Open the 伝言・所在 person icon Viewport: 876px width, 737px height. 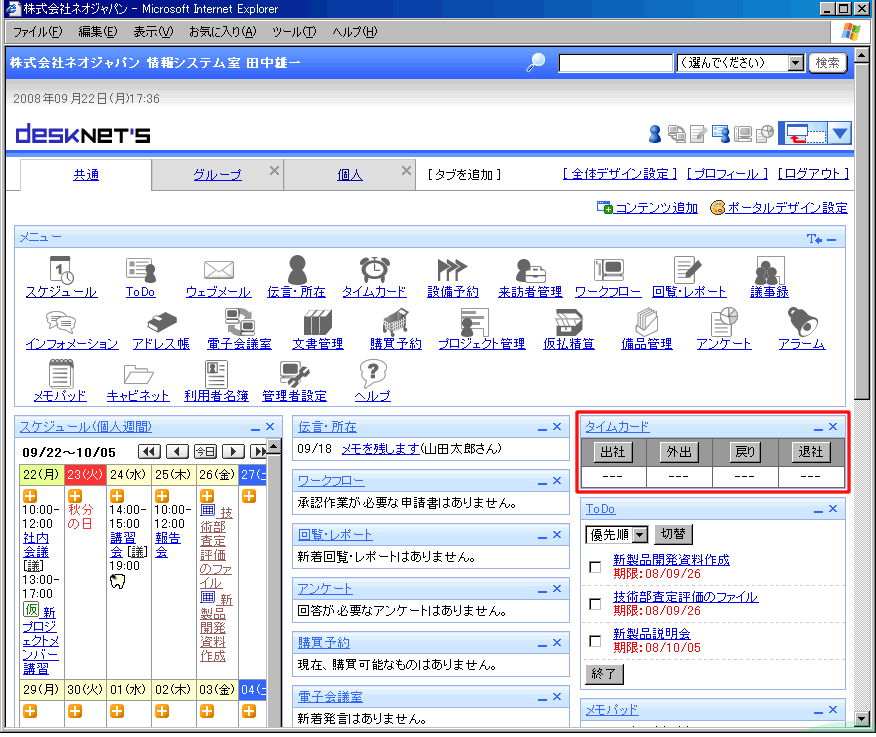[297, 270]
